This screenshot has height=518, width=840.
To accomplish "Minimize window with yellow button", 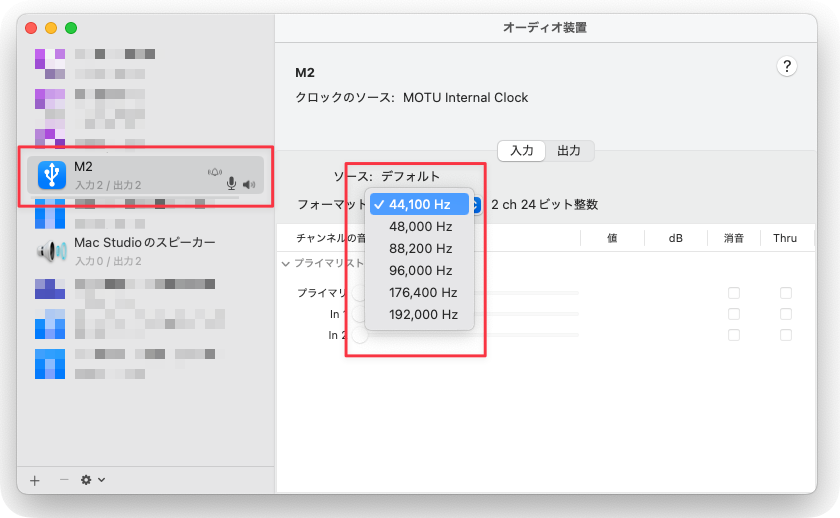I will point(51,28).
